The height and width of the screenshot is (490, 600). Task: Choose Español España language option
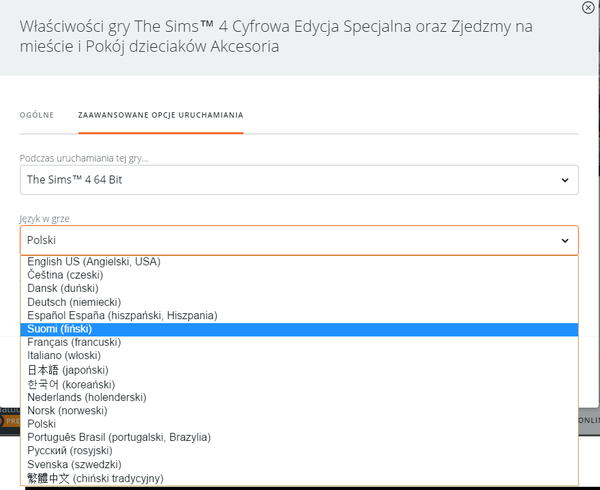click(x=122, y=316)
